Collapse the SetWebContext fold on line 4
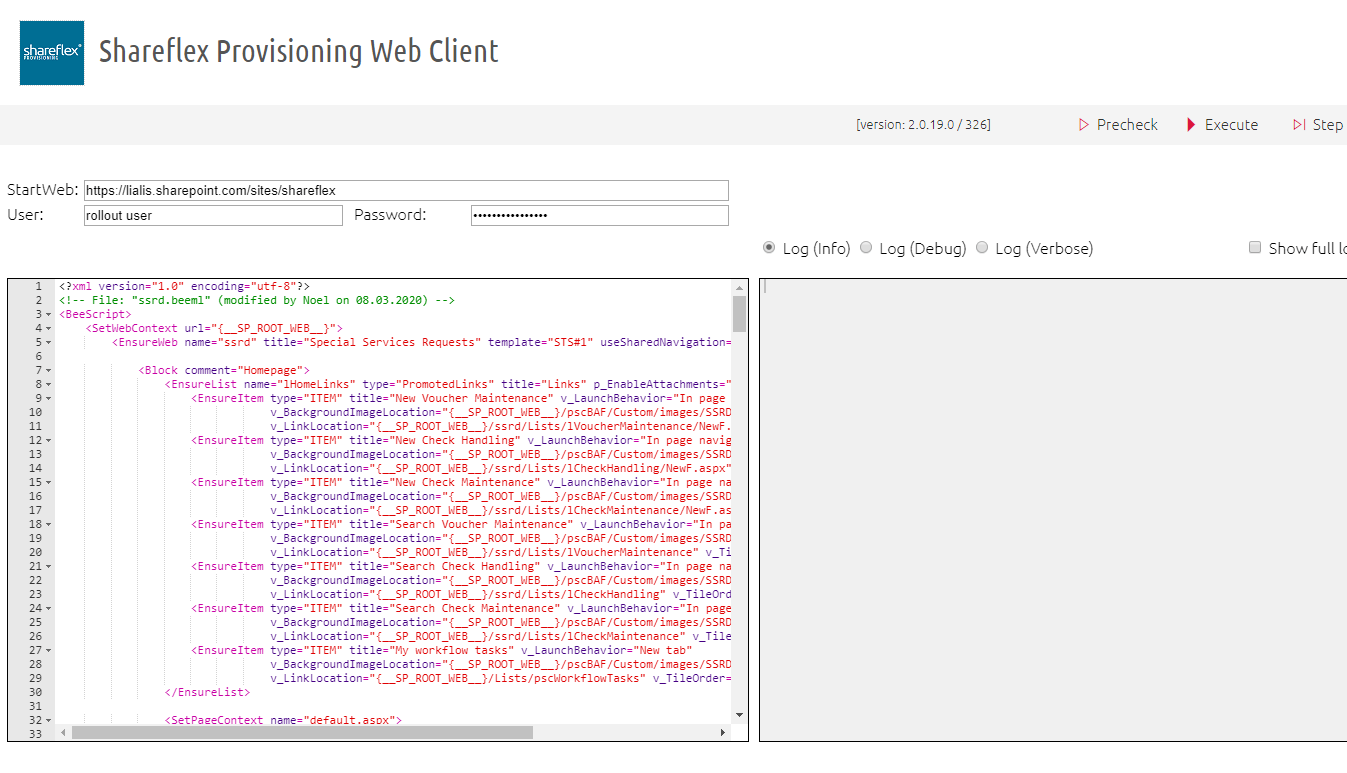 tap(49, 328)
